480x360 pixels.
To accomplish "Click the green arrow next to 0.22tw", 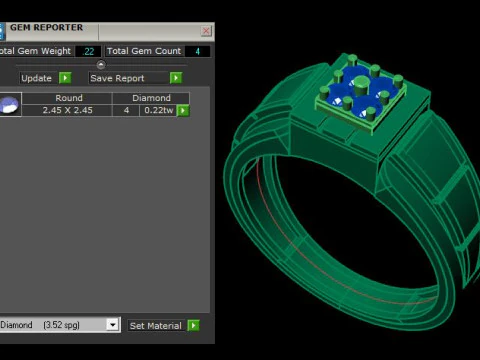I will [x=183, y=111].
